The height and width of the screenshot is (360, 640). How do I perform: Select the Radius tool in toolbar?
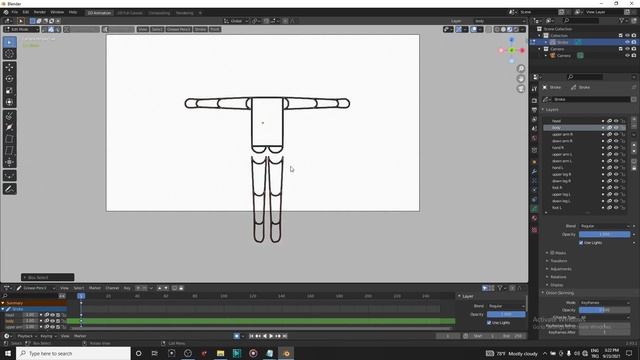(x=10, y=127)
